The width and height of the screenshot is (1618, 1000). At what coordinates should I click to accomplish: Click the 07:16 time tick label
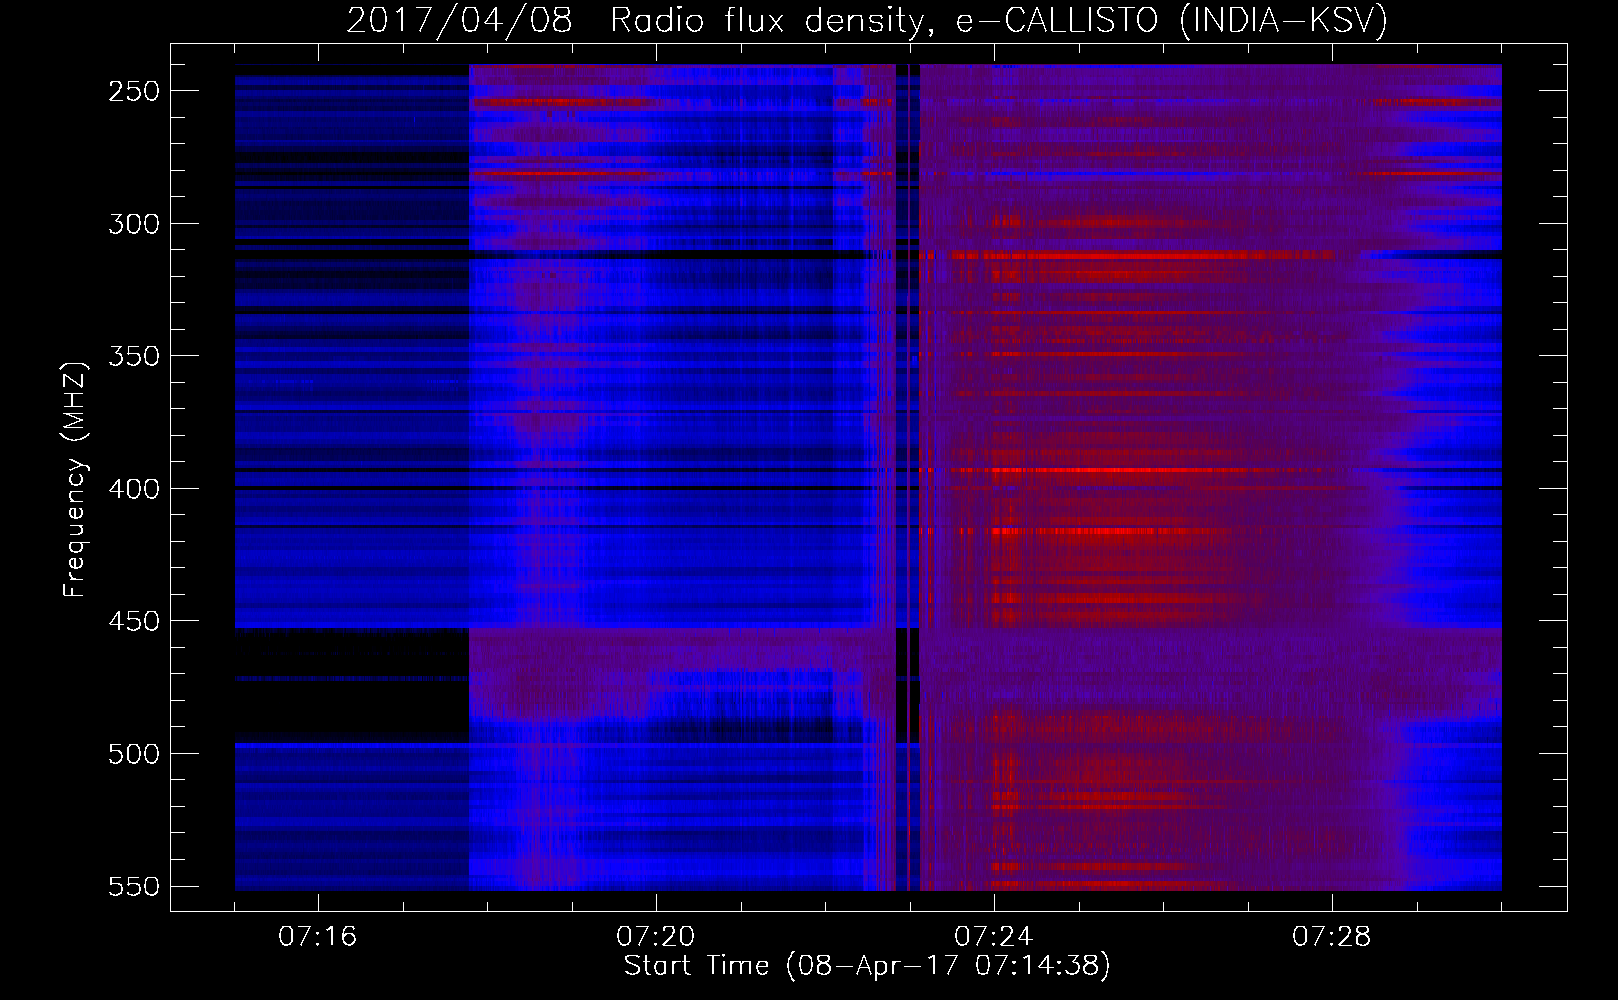[318, 937]
